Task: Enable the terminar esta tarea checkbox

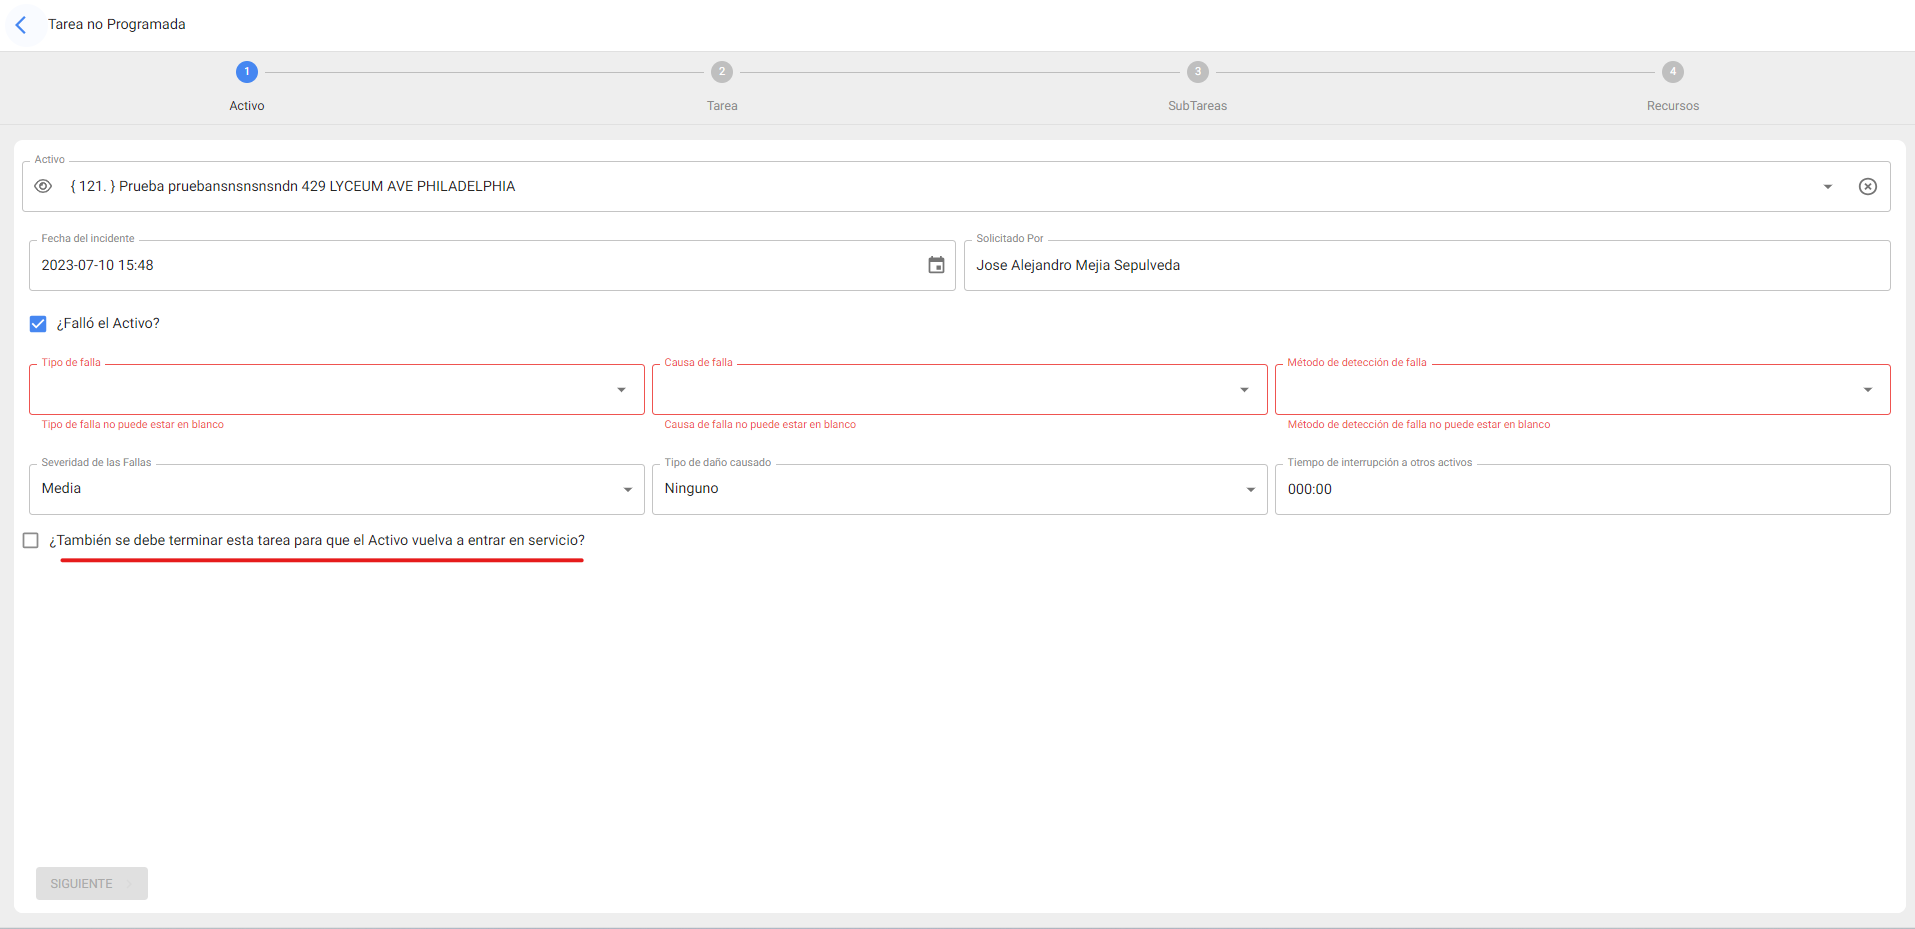Action: pyautogui.click(x=31, y=541)
